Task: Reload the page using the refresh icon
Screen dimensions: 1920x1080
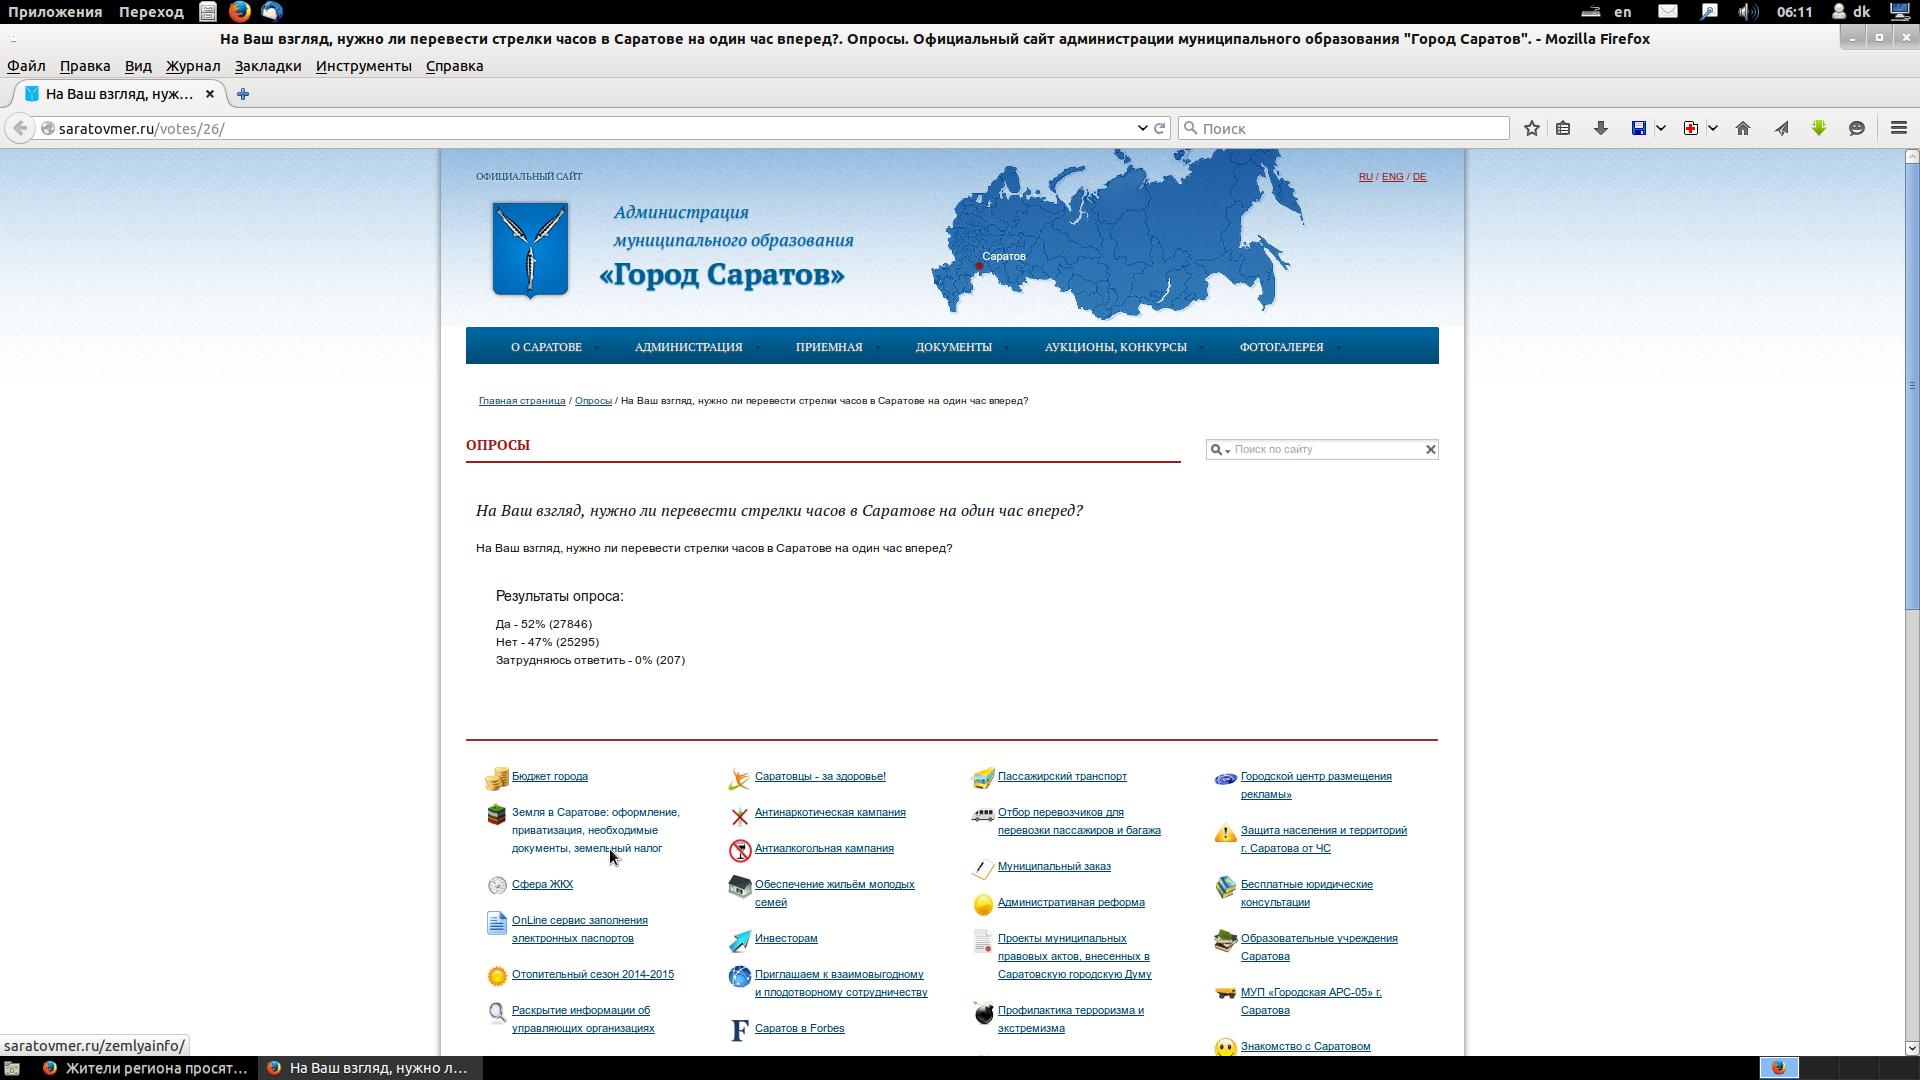Action: [1160, 128]
